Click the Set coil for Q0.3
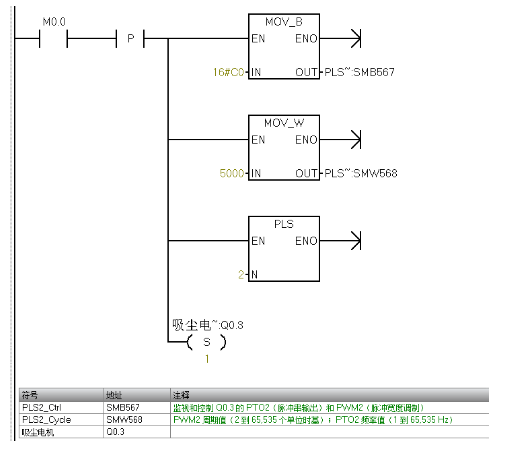 (x=207, y=342)
